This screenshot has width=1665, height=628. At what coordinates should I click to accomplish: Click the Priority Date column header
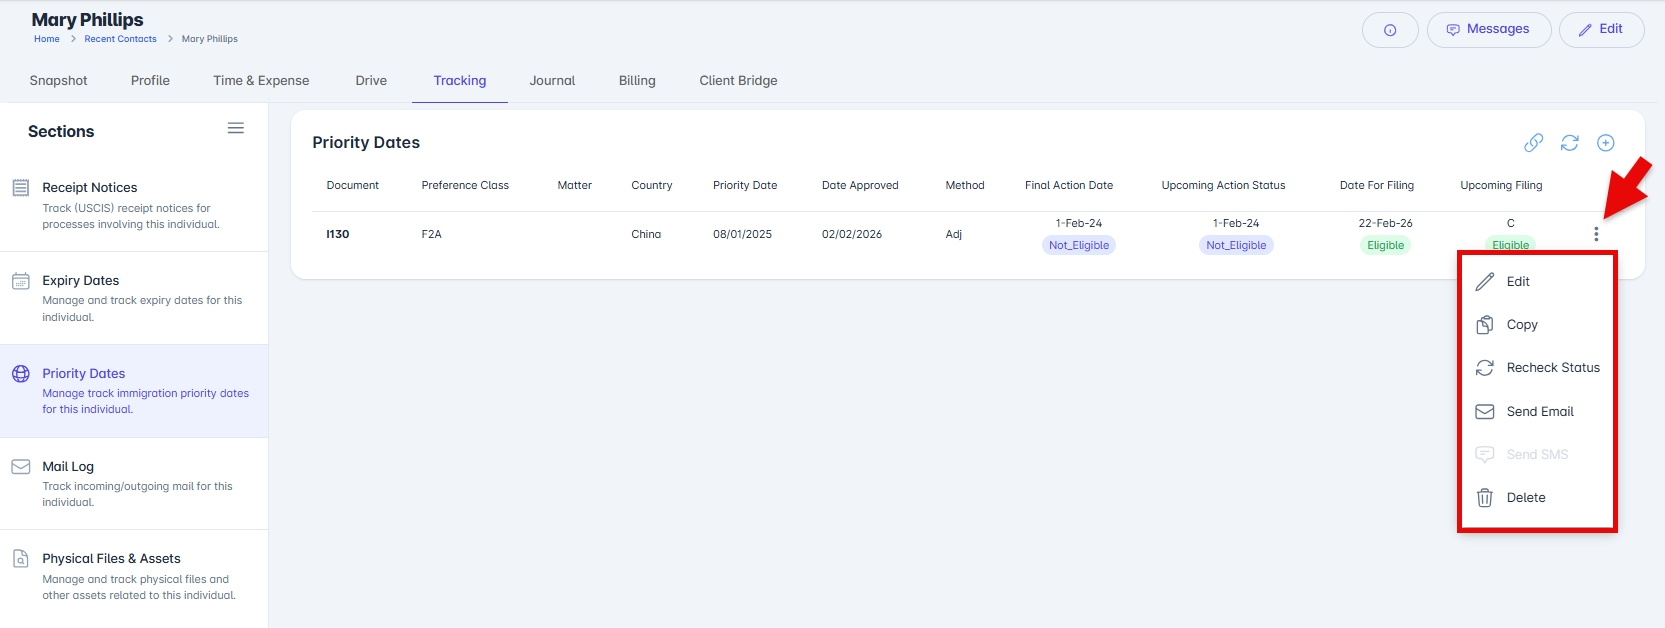pyautogui.click(x=745, y=185)
